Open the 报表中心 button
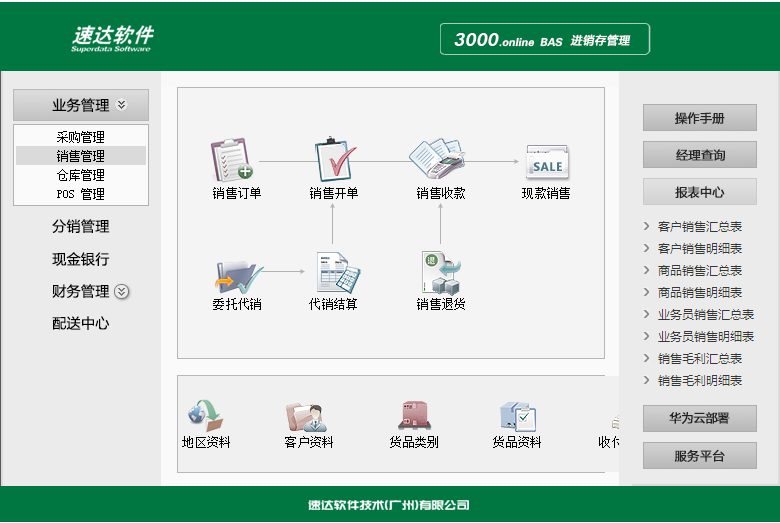 [x=699, y=192]
